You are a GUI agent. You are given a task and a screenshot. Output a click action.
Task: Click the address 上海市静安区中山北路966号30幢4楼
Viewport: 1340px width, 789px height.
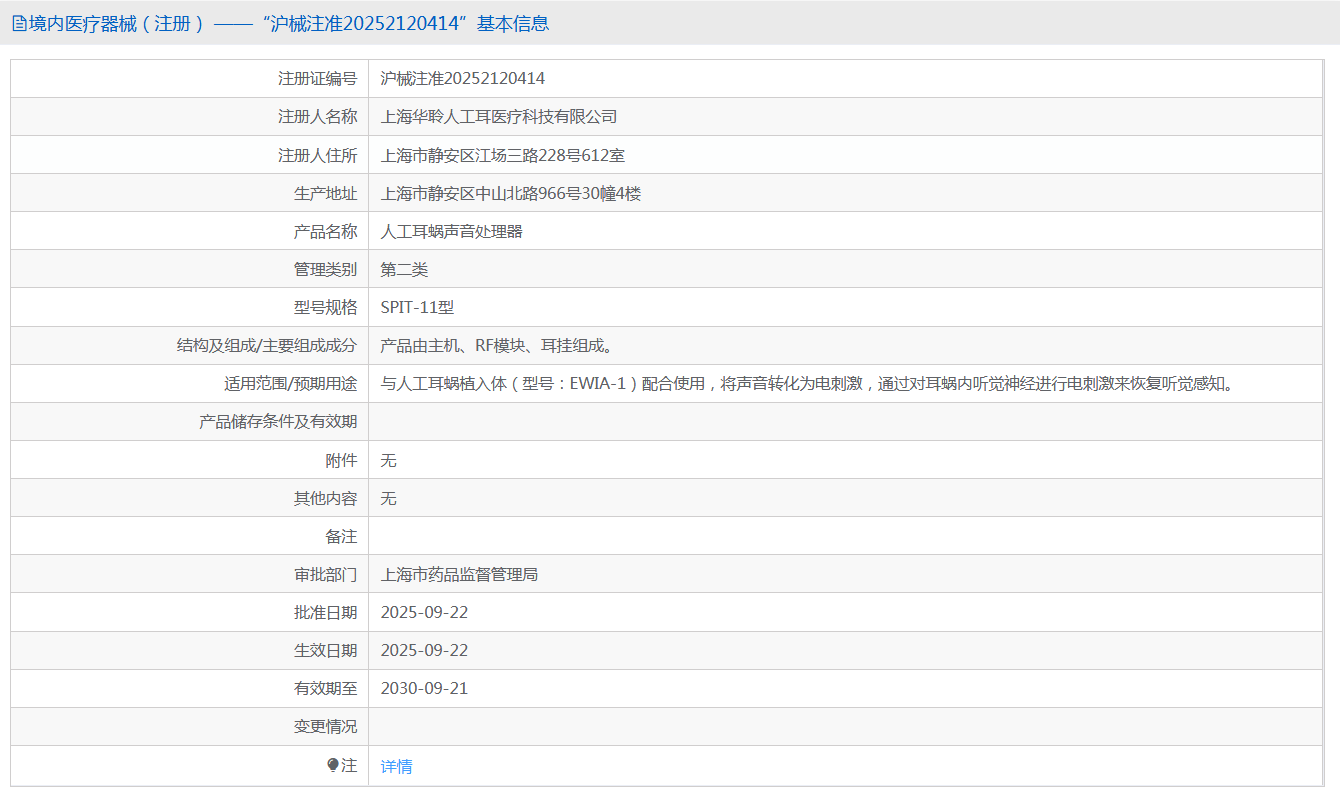point(511,193)
